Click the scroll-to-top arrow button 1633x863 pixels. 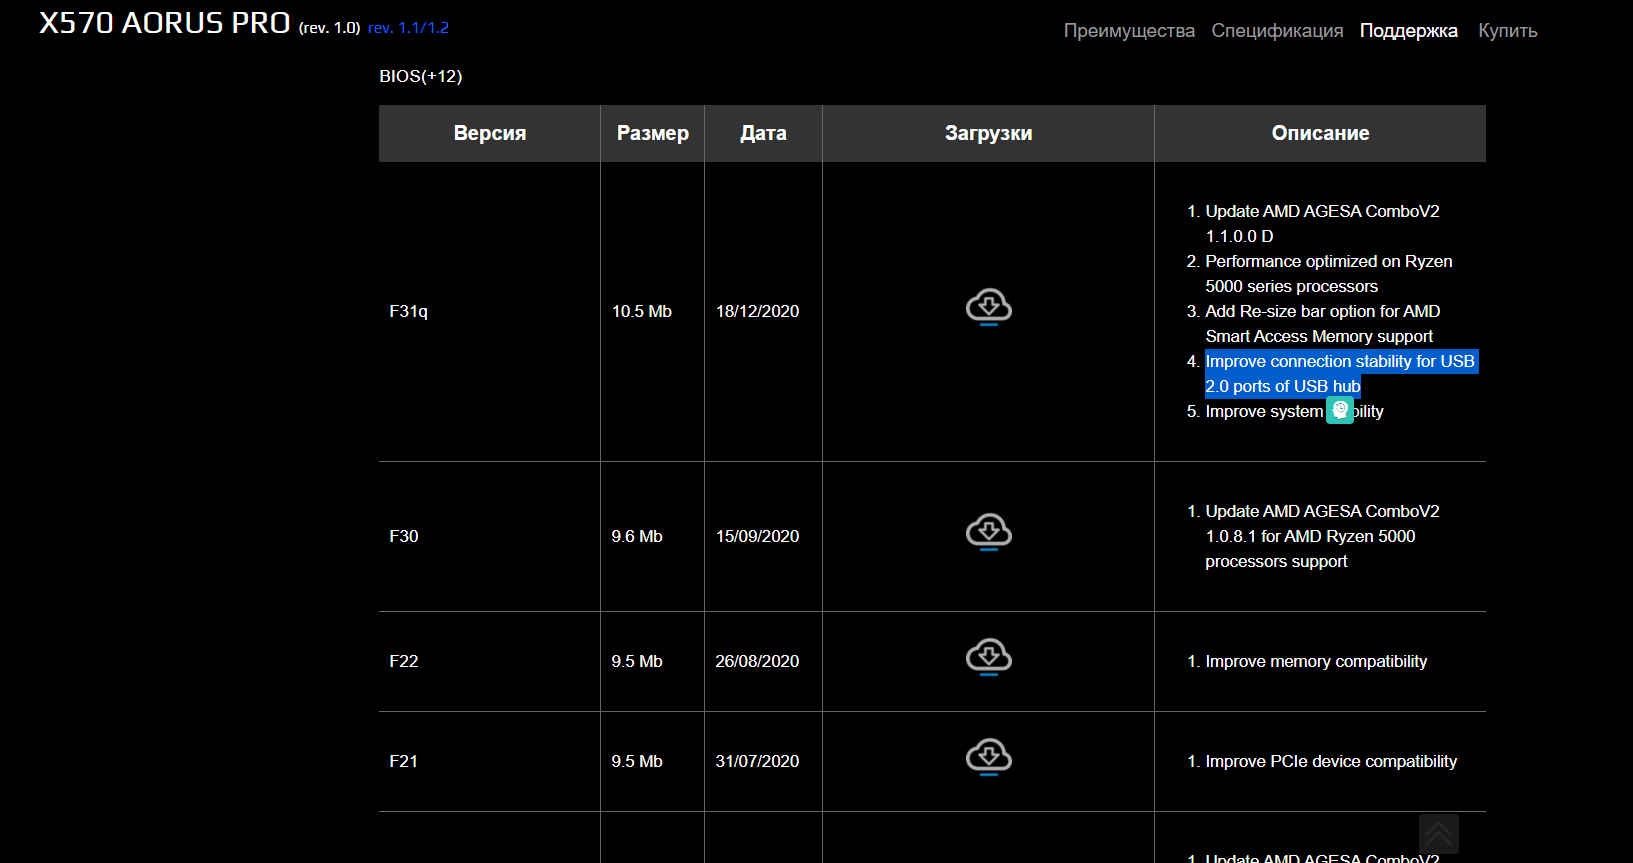pyautogui.click(x=1438, y=834)
